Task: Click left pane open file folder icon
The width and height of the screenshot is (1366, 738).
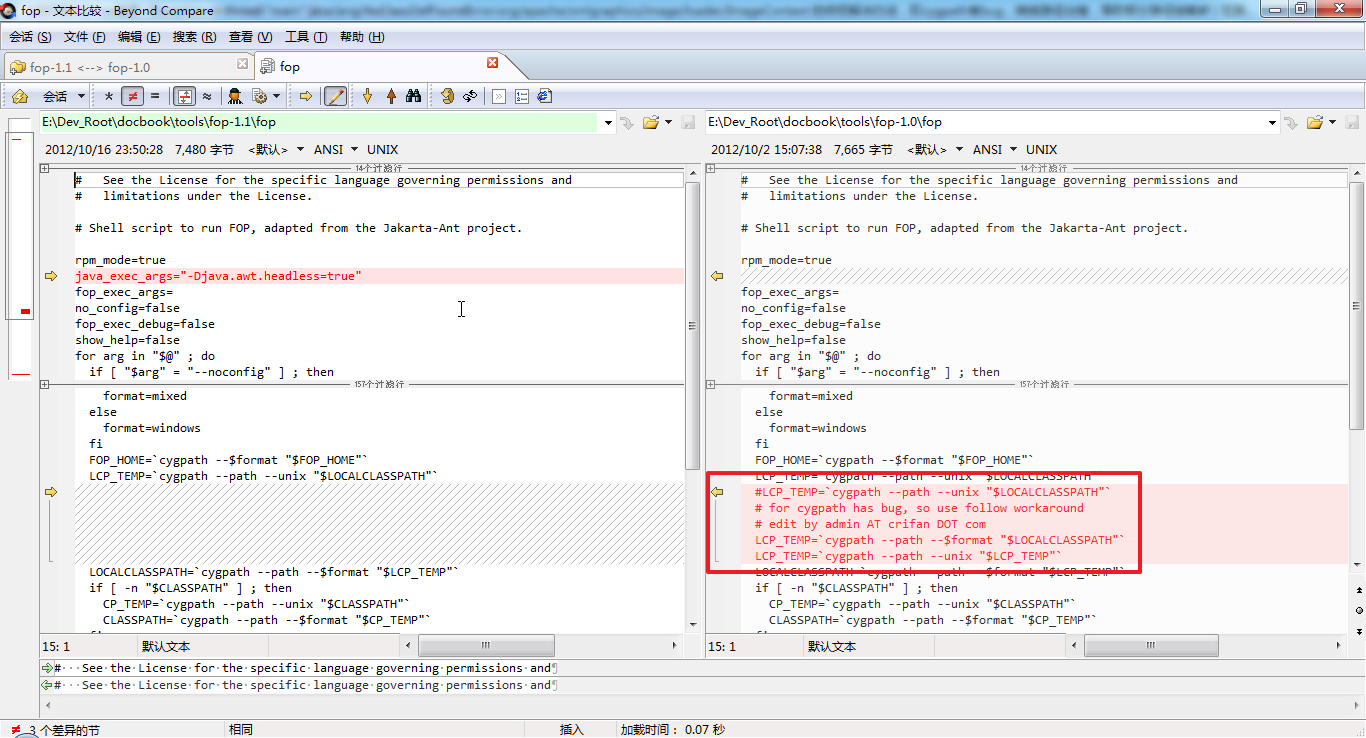Action: tap(651, 122)
